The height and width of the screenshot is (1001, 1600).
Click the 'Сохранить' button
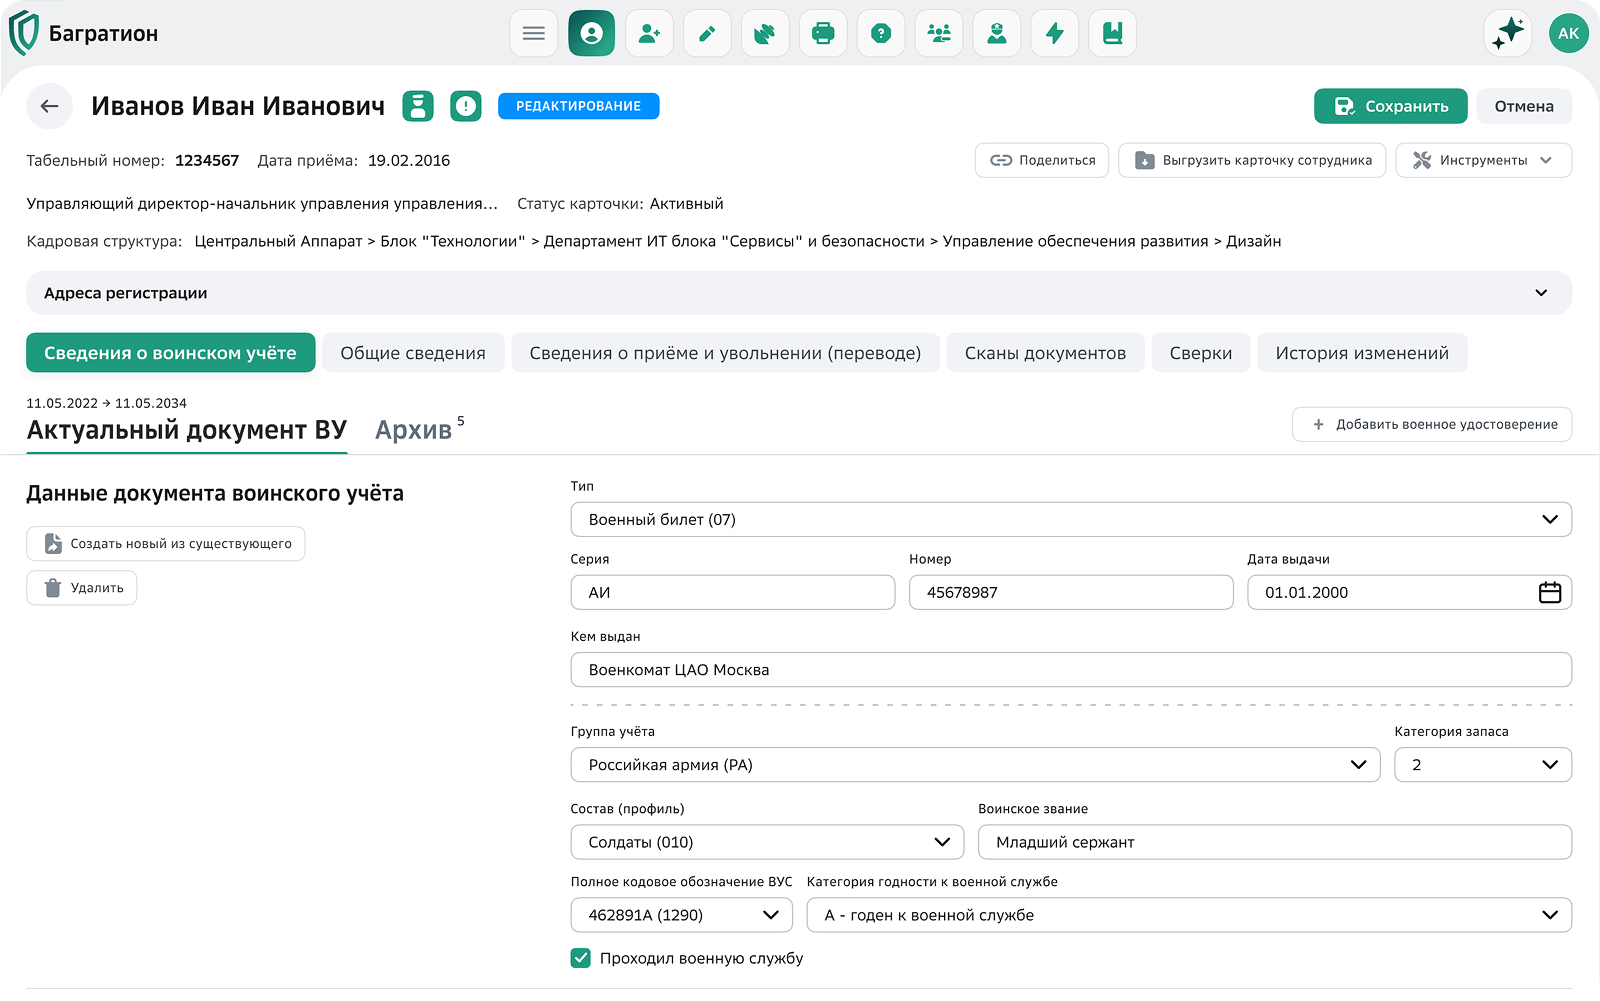point(1390,106)
